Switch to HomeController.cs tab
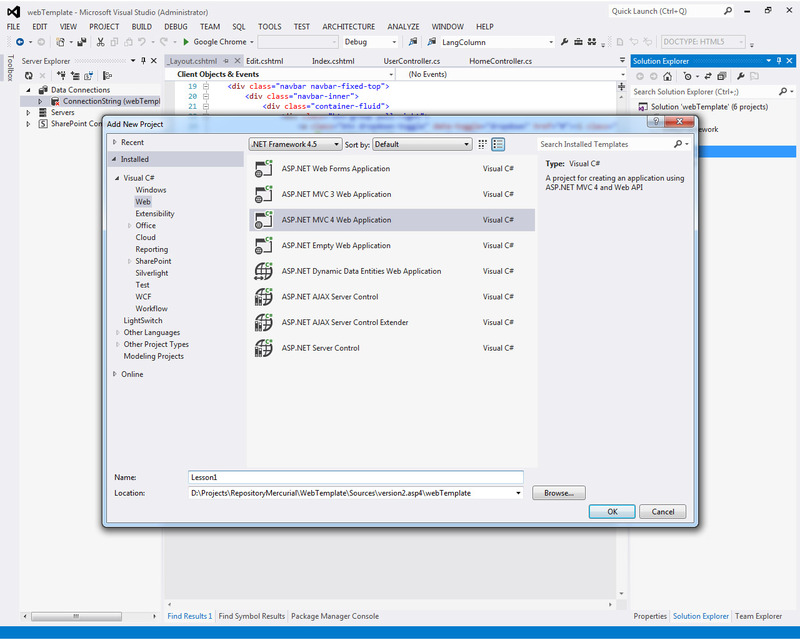 (x=501, y=61)
